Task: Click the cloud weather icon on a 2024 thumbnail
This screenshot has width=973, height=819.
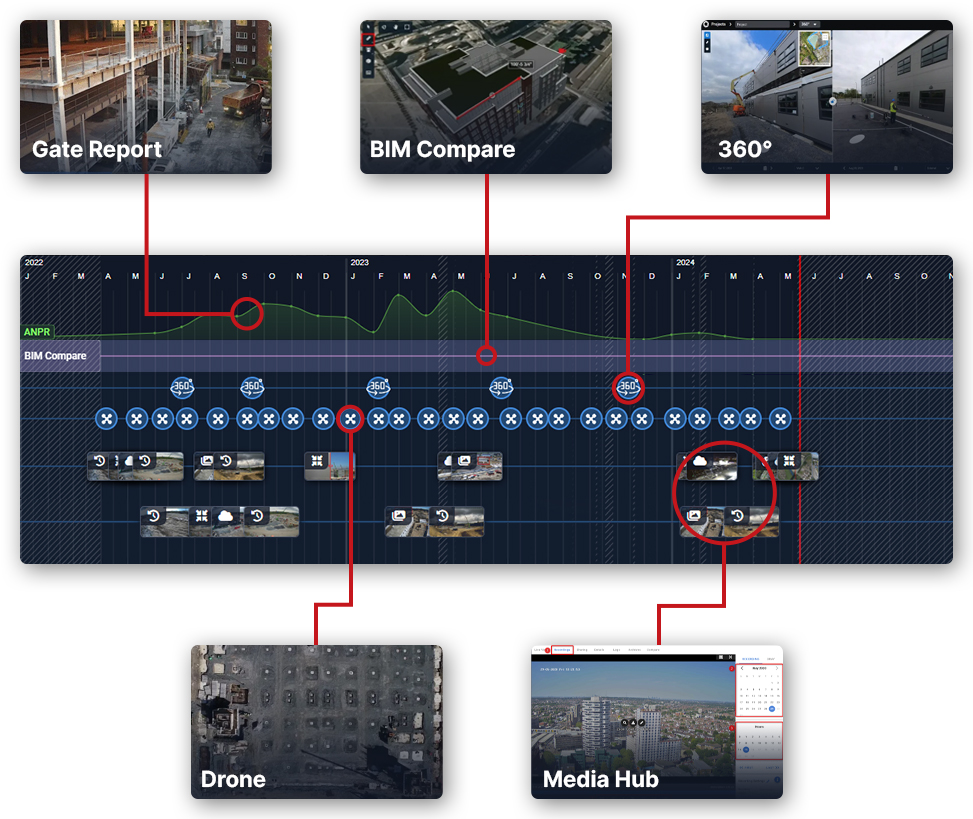Action: [x=700, y=461]
